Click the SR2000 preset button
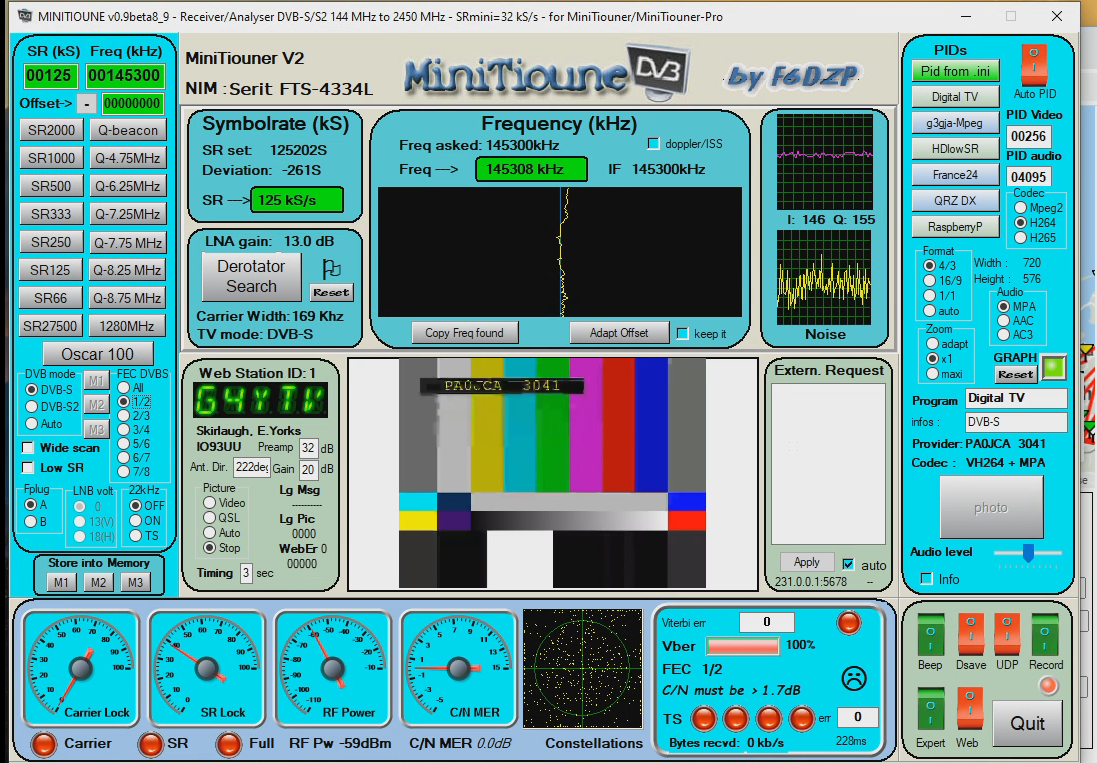1097x763 pixels. click(52, 130)
